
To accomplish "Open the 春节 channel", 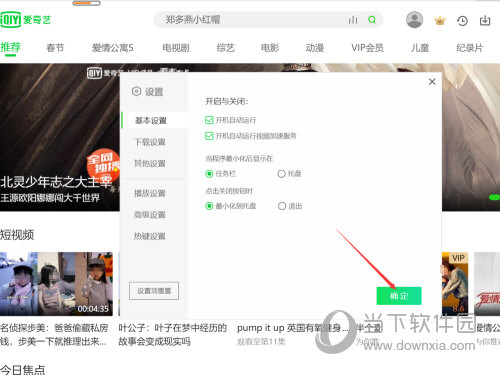I will [55, 48].
